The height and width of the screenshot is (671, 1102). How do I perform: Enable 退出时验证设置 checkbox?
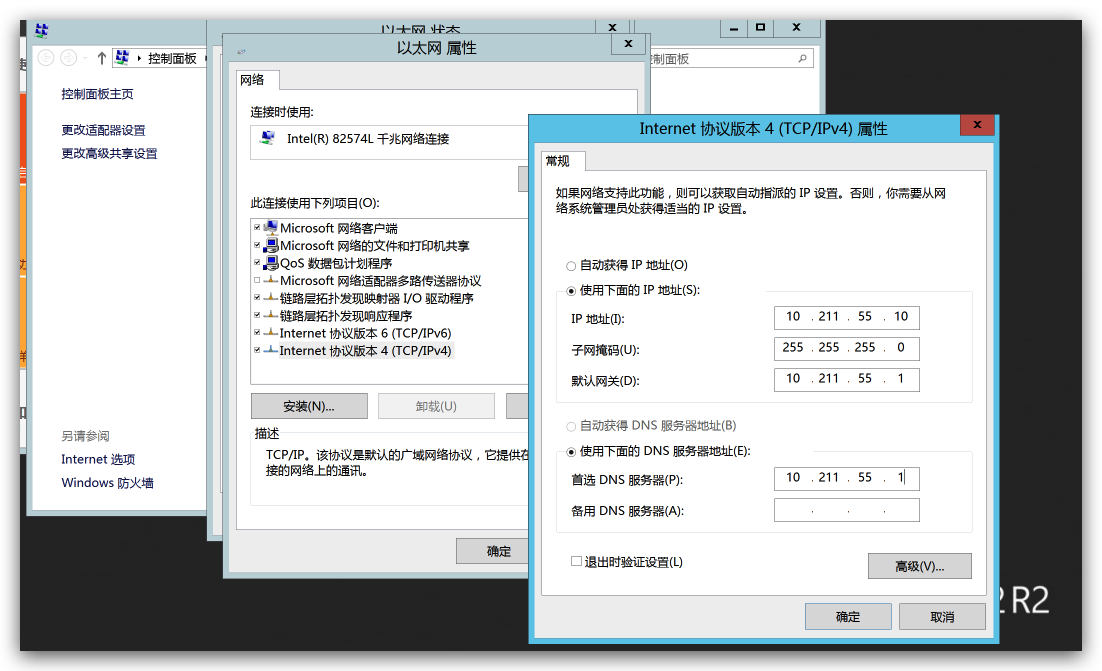pos(576,562)
